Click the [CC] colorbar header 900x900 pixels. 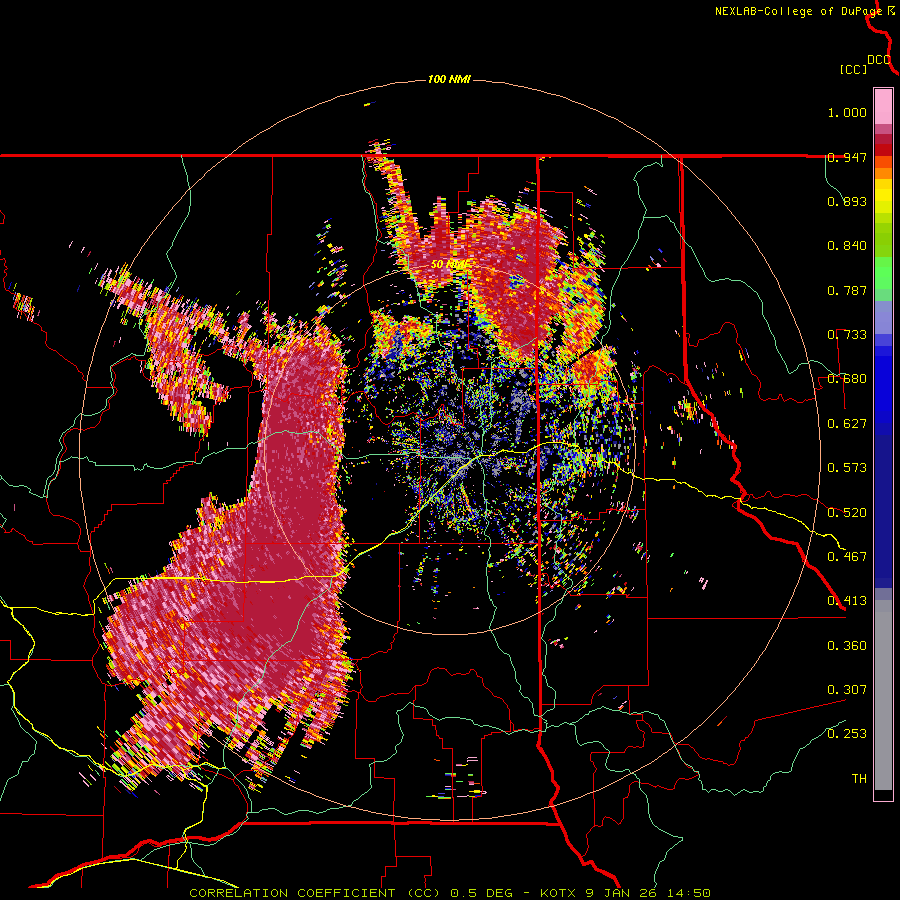(x=853, y=69)
